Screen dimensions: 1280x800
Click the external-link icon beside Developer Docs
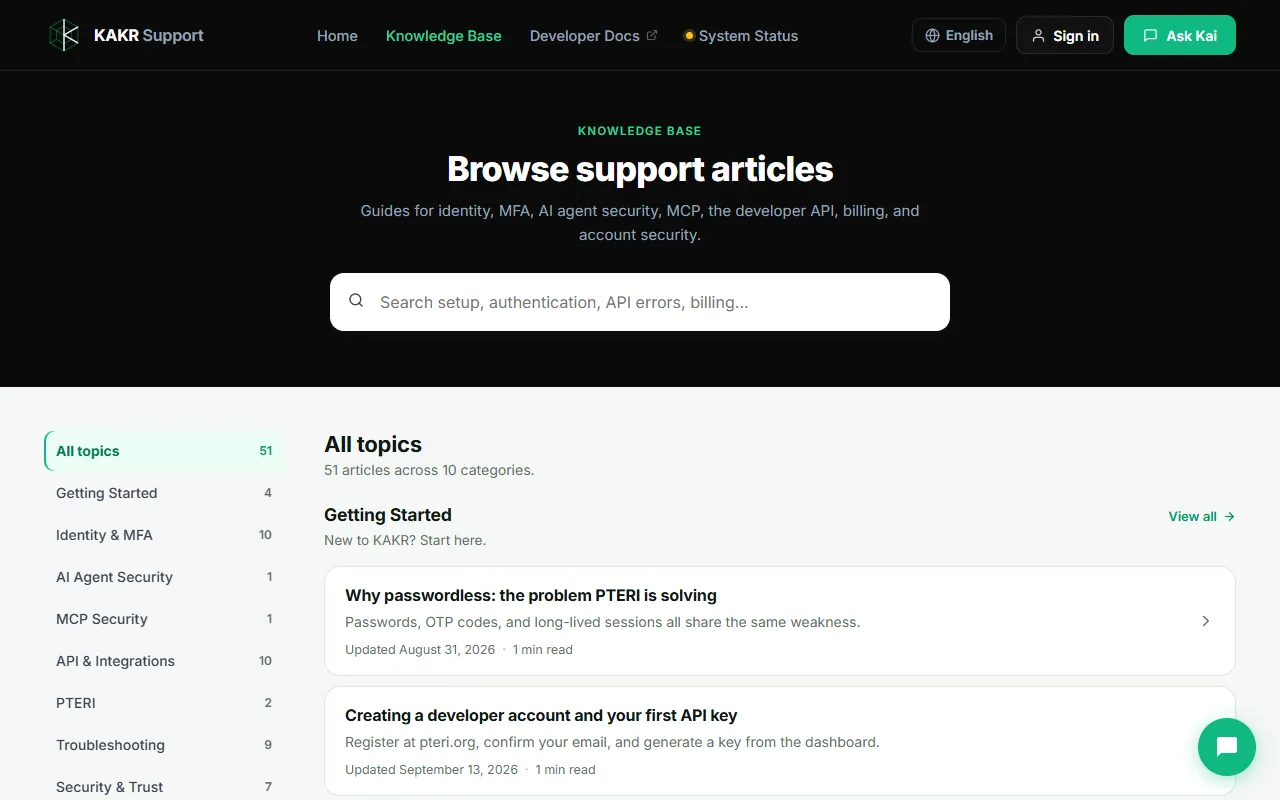pyautogui.click(x=652, y=35)
